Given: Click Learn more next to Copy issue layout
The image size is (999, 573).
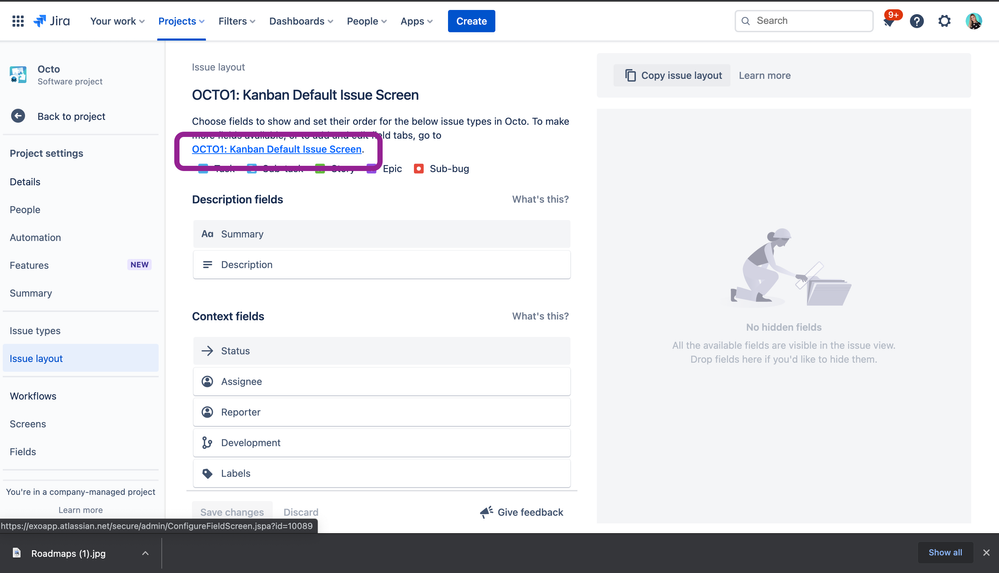Looking at the screenshot, I should (765, 75).
